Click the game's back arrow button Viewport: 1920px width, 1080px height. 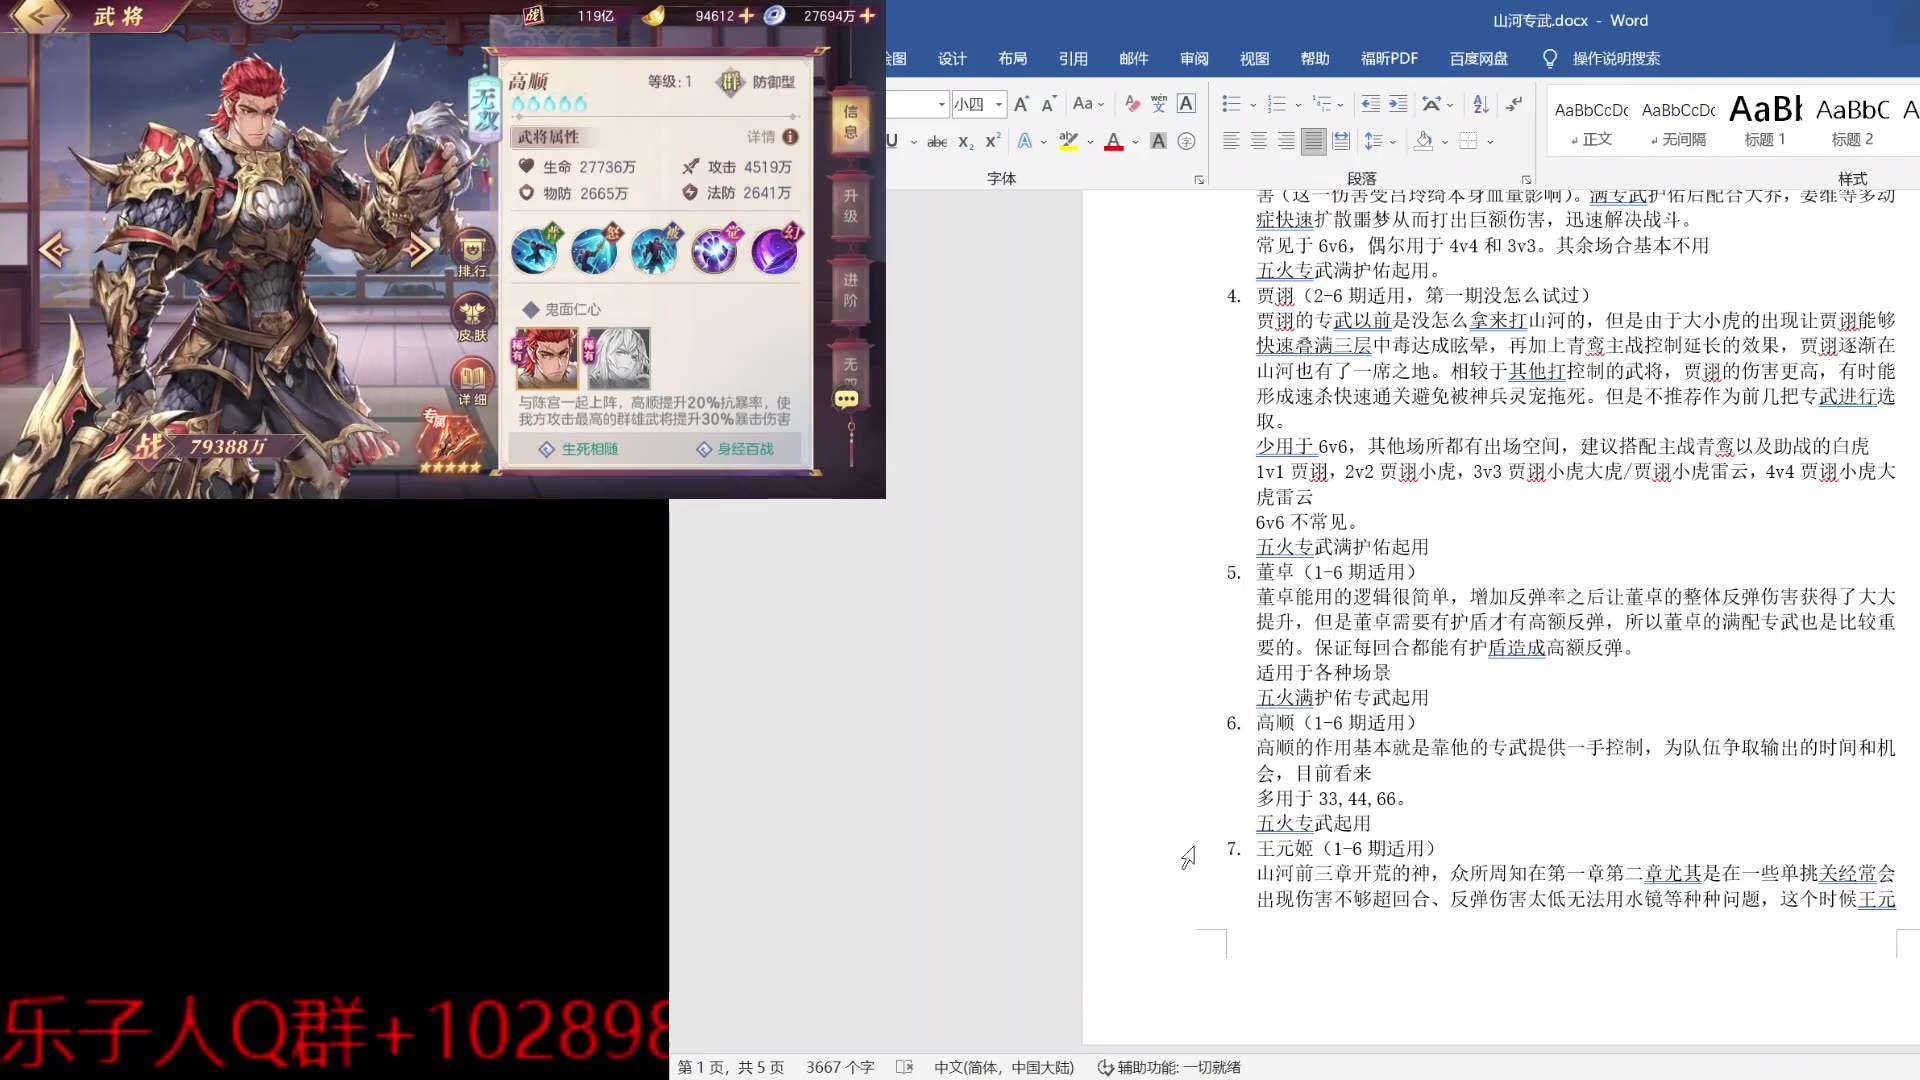point(38,15)
